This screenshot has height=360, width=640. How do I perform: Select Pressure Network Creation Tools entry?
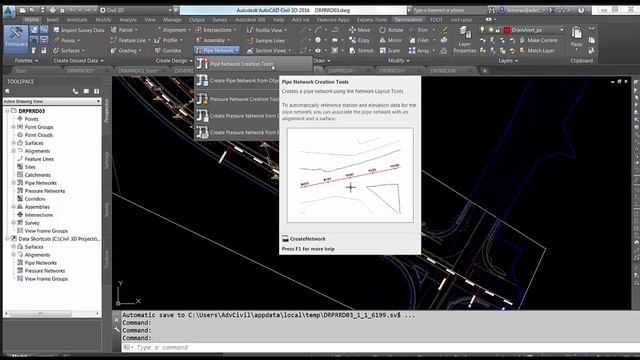point(237,99)
